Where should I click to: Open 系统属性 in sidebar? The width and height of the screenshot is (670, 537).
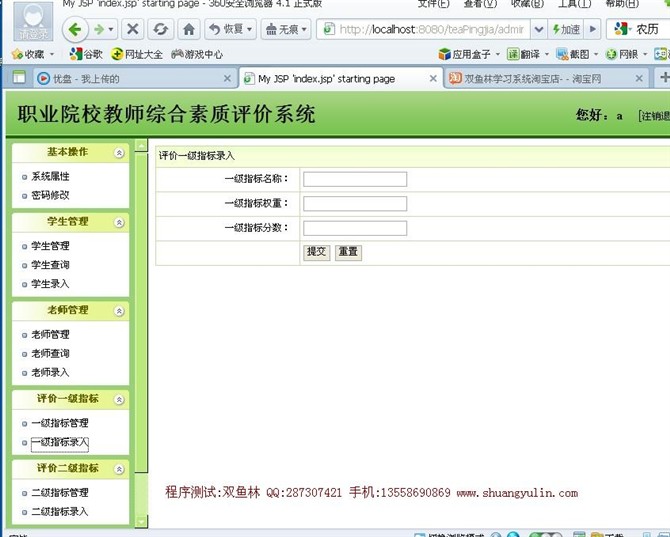coord(50,176)
